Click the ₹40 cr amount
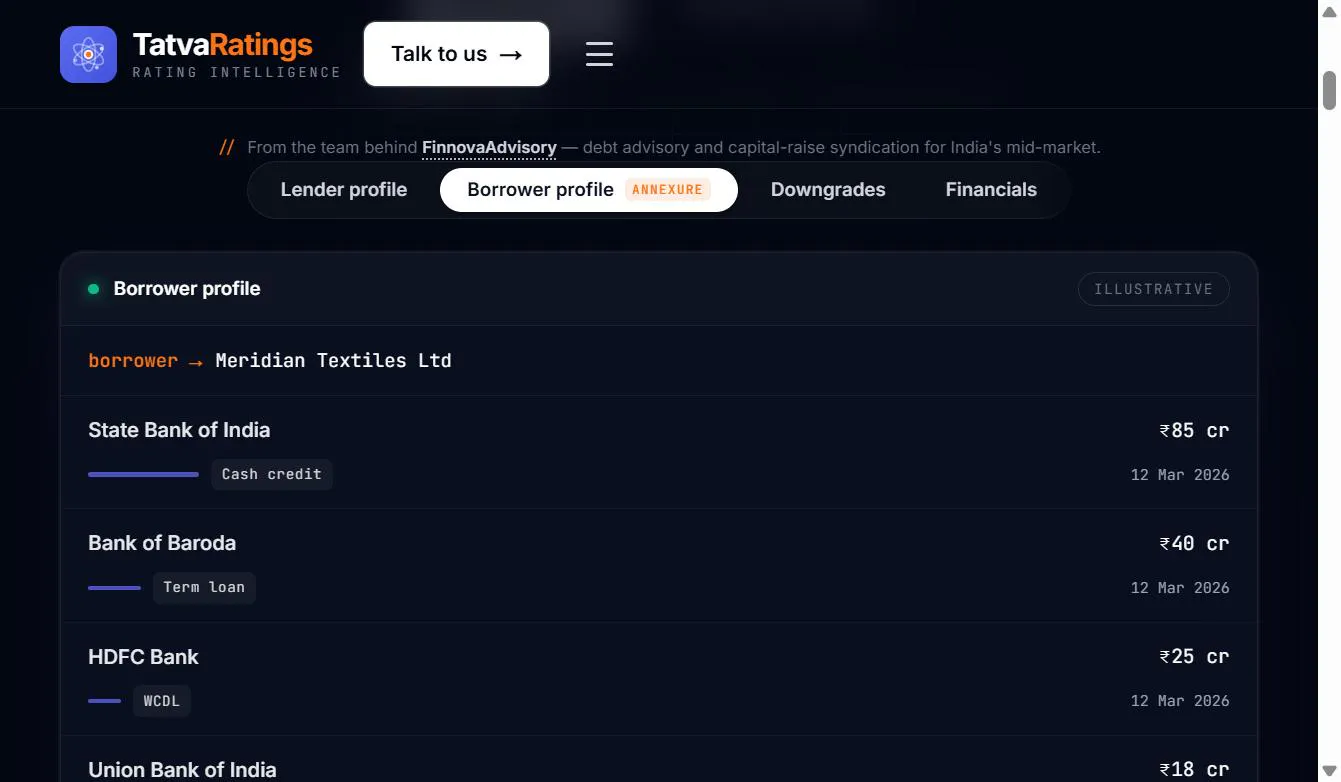Screen dimensions: 1341x782 click(1194, 543)
